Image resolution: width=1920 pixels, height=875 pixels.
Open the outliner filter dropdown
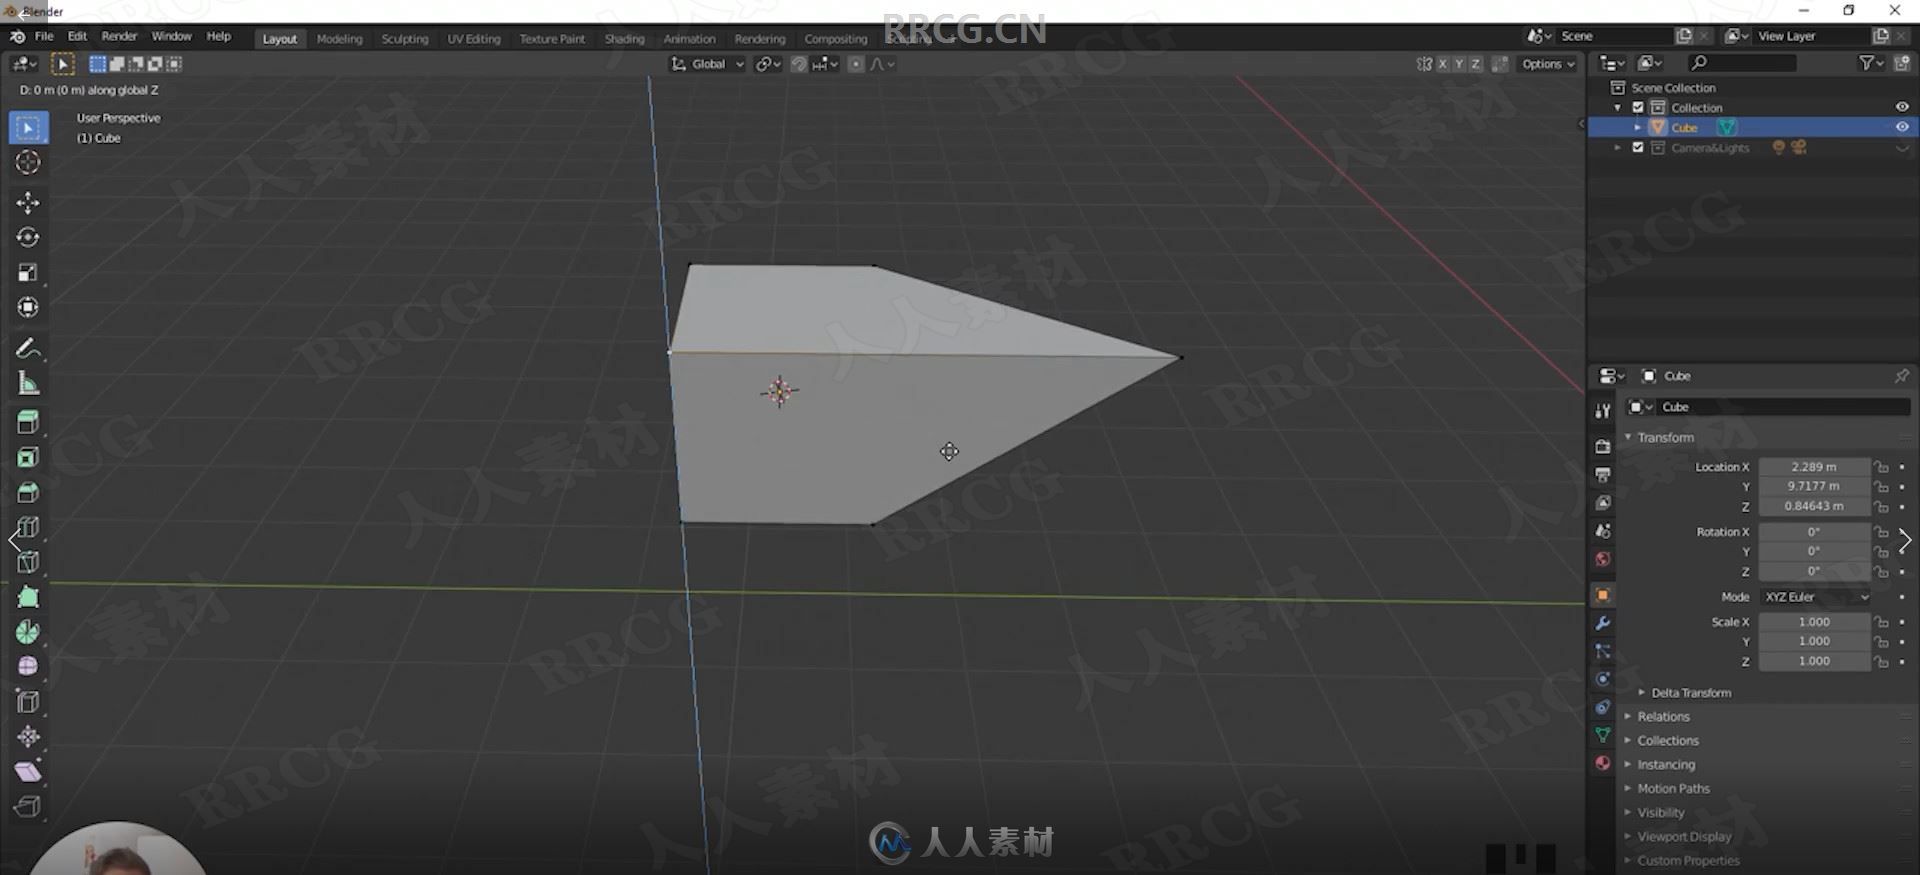tap(1871, 63)
